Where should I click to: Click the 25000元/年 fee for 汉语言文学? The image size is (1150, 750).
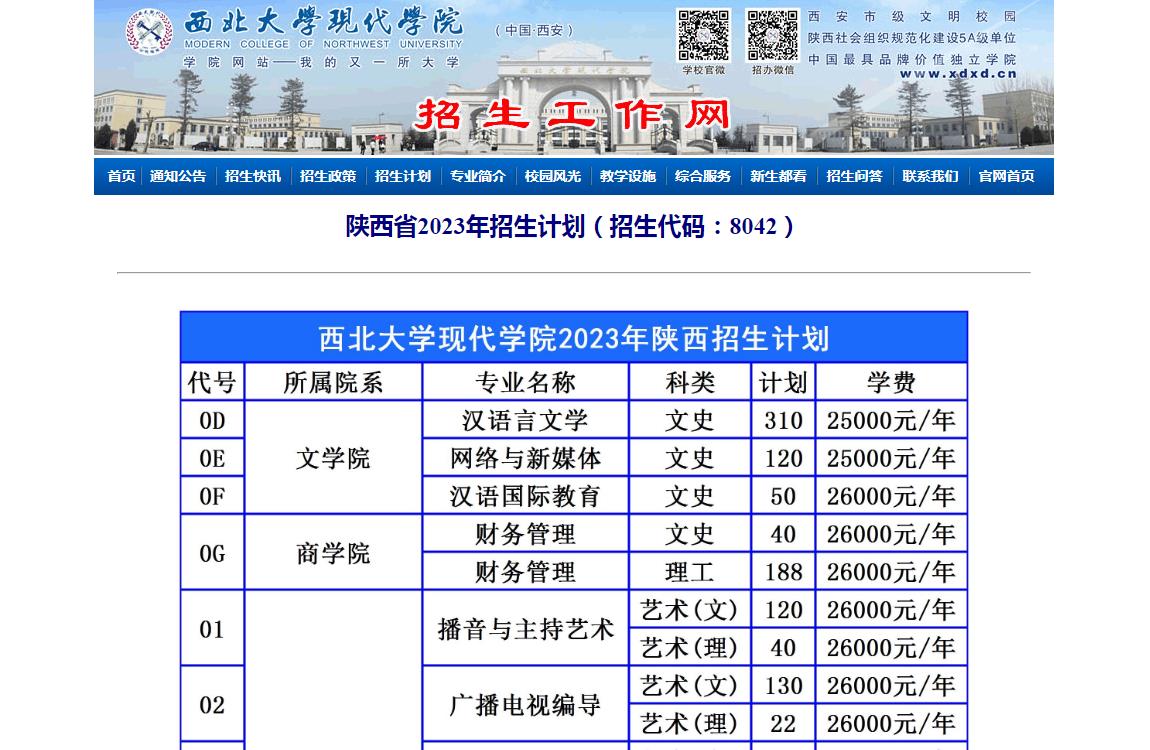point(891,420)
